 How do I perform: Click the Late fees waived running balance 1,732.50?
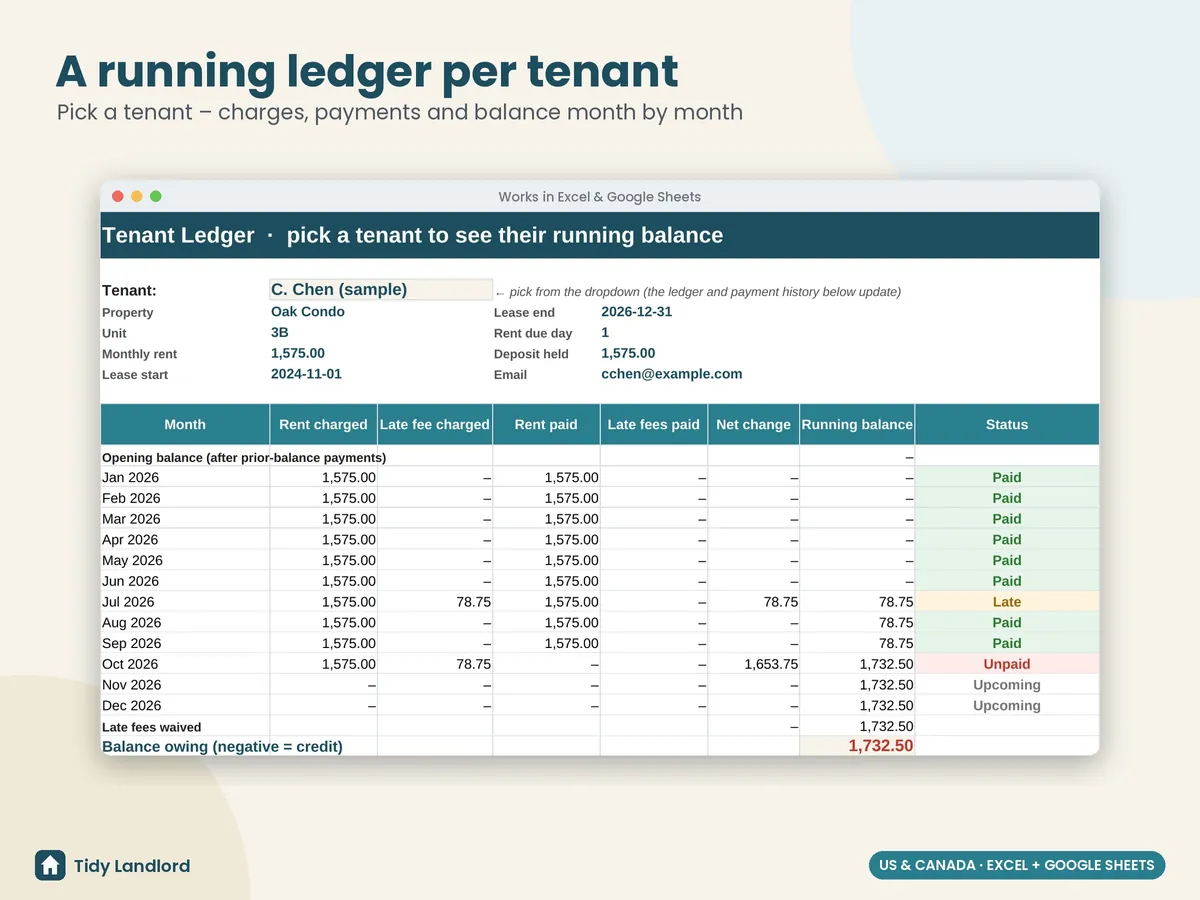point(886,727)
